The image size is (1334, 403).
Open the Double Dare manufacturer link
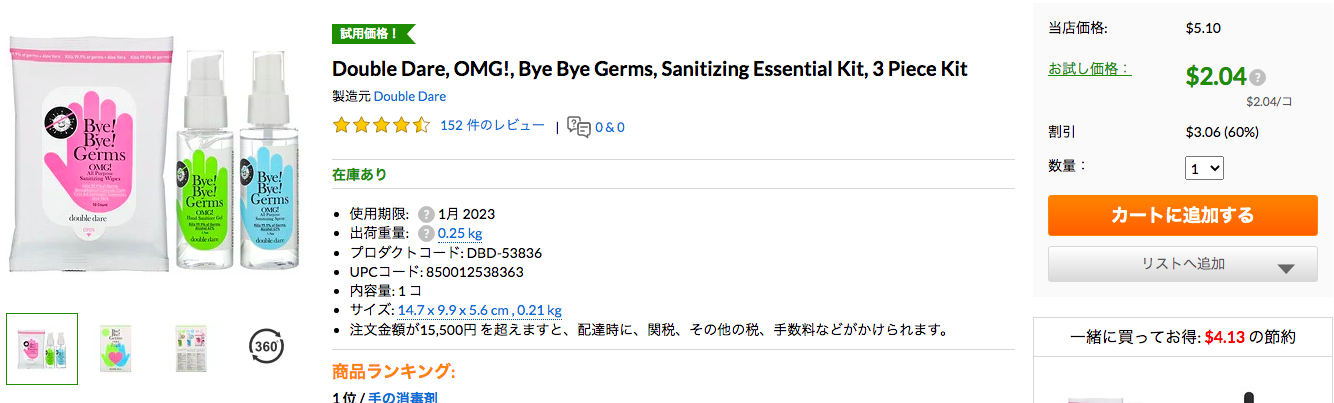click(410, 97)
